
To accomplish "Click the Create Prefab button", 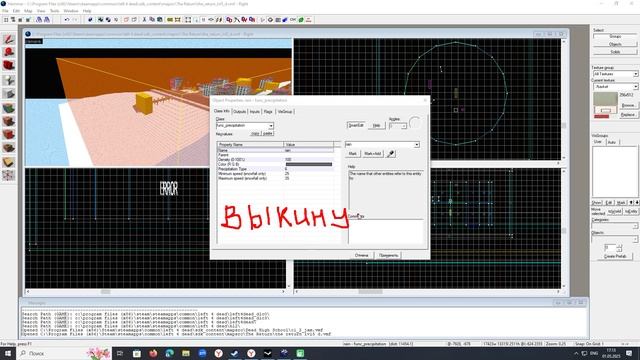I will (615, 256).
